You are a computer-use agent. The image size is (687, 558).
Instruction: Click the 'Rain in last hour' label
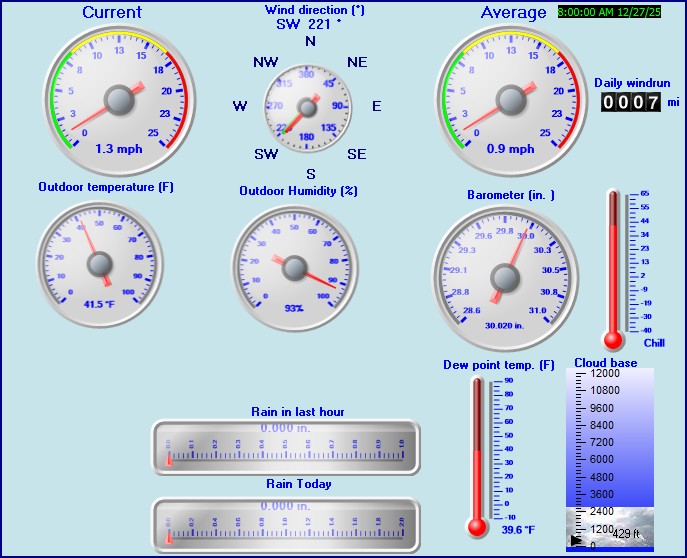click(x=298, y=412)
